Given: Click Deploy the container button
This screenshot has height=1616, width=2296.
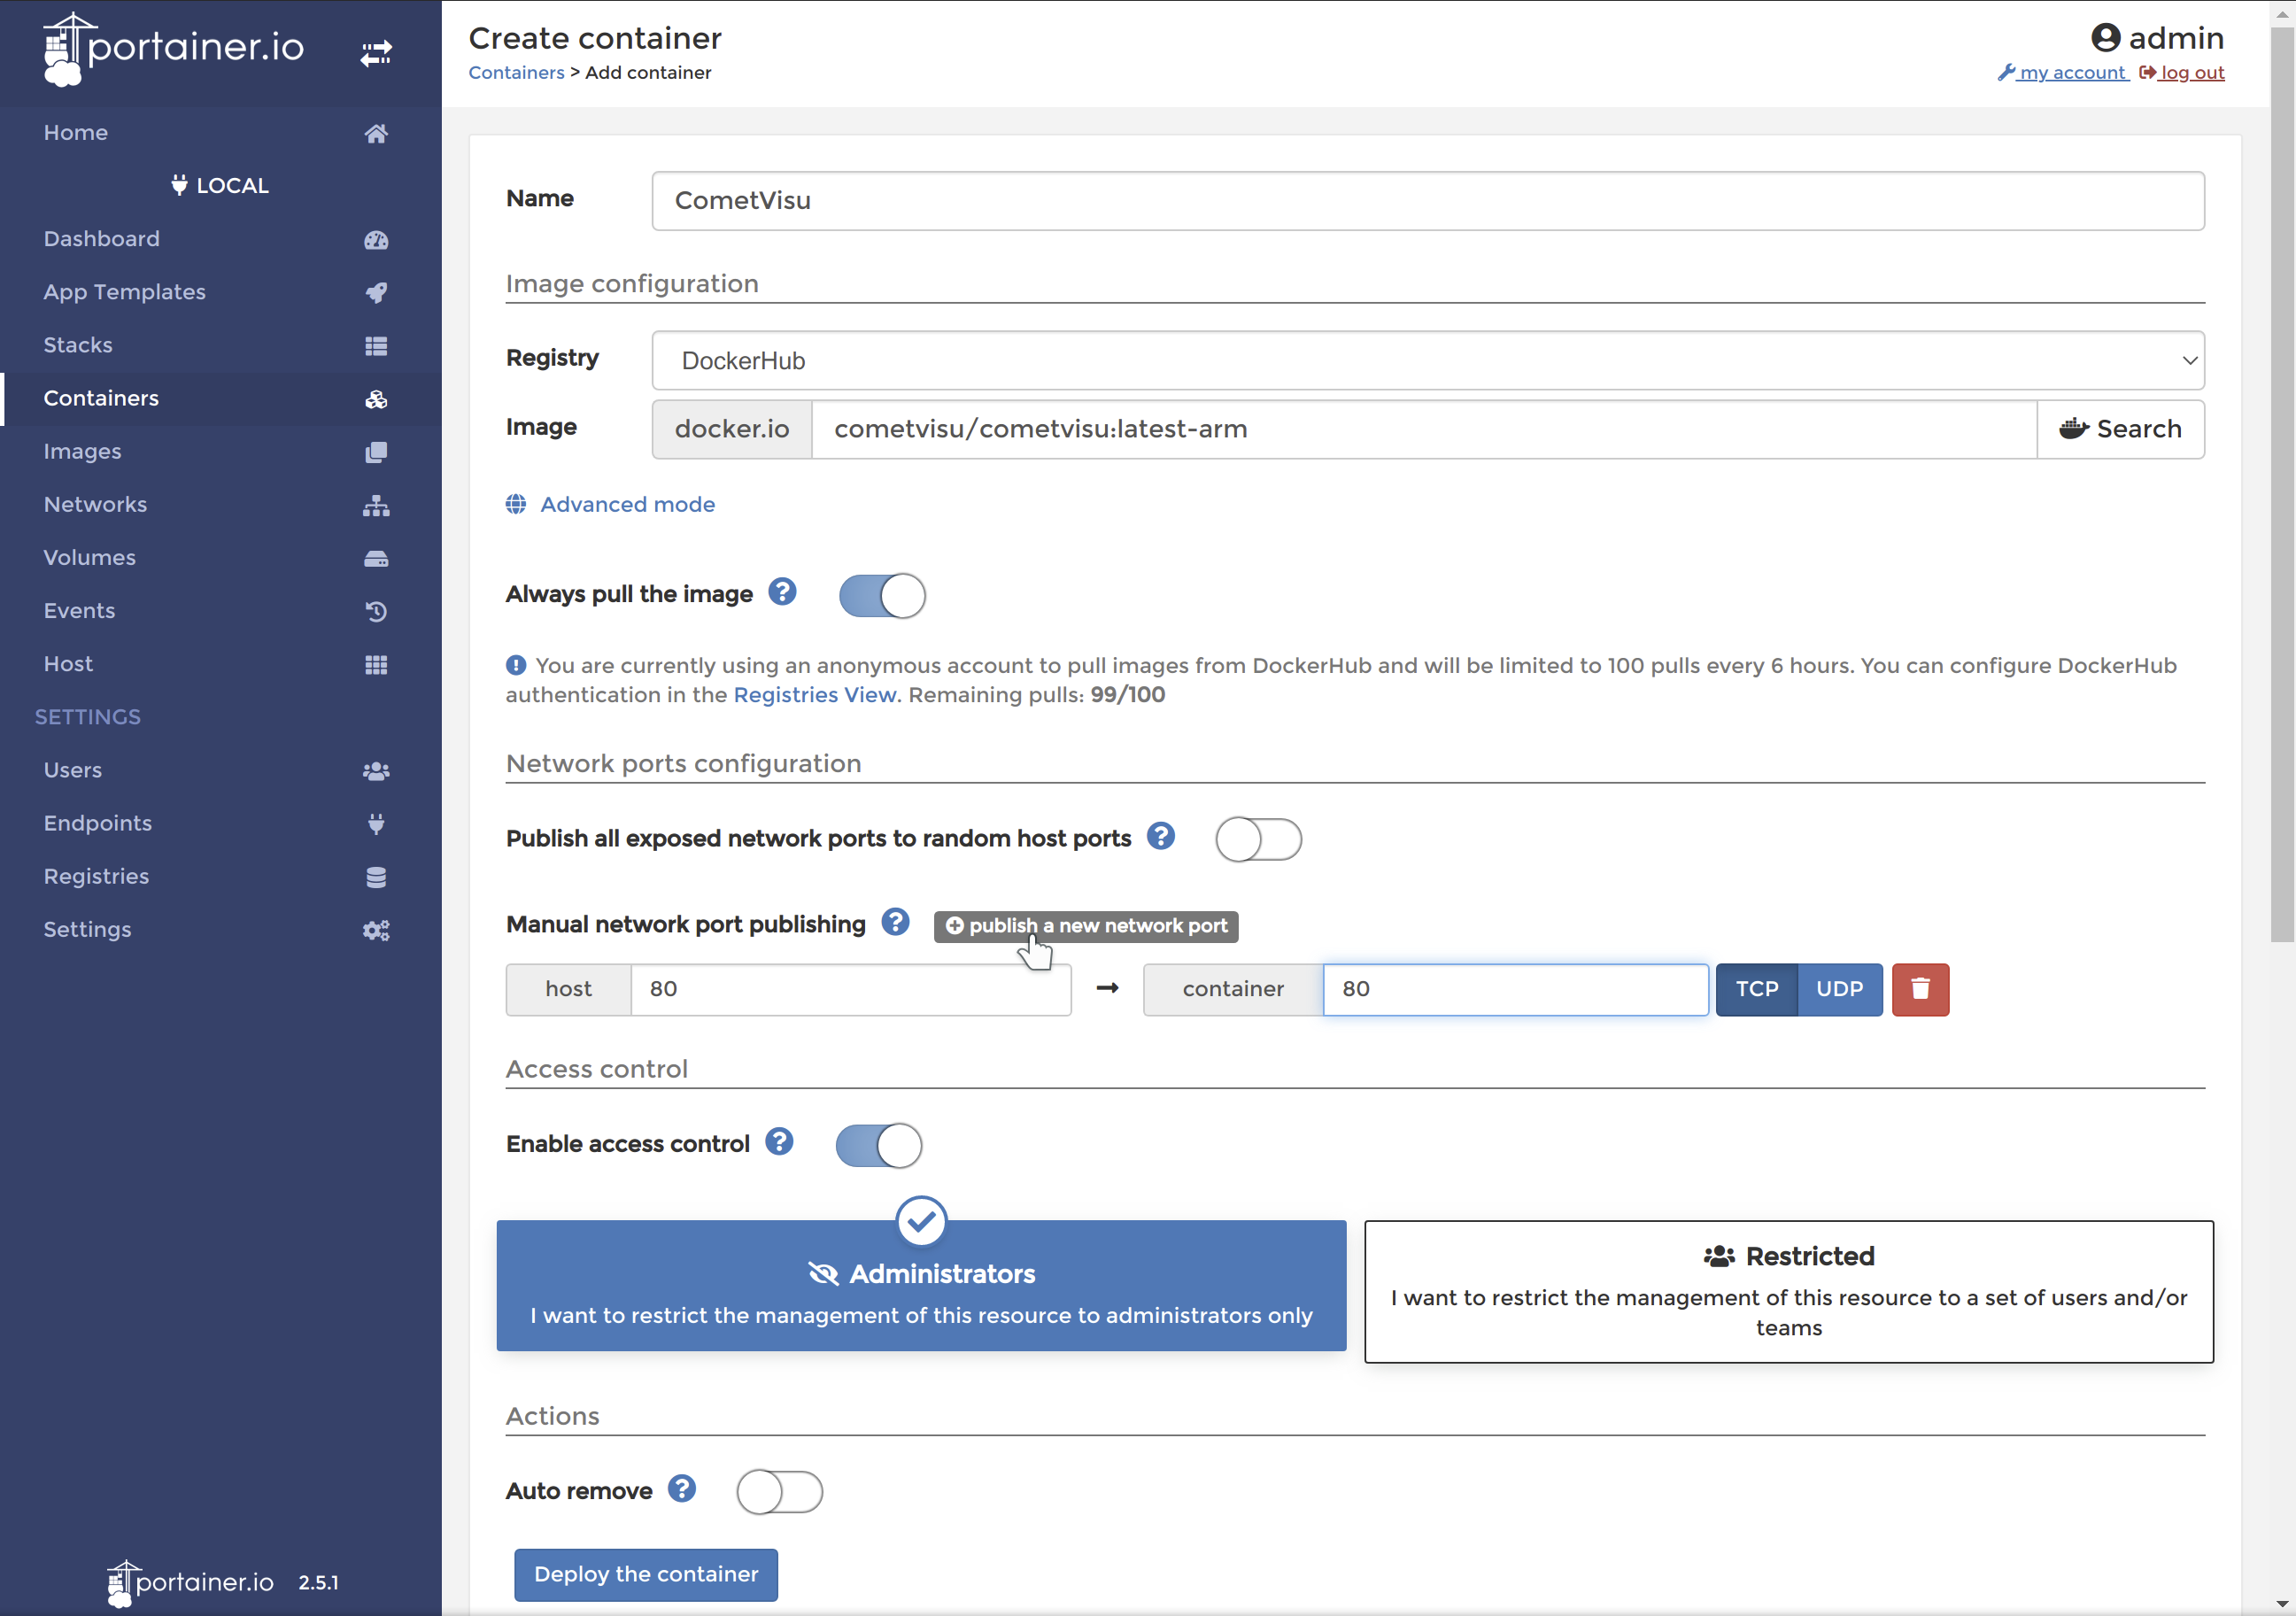Looking at the screenshot, I should [x=645, y=1574].
